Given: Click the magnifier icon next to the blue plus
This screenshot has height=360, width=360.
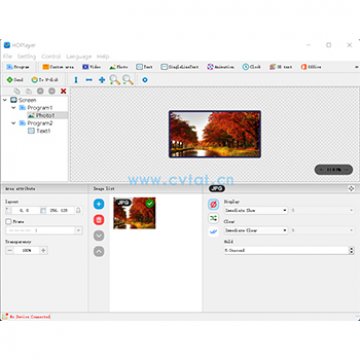Looking at the screenshot, I should (115, 80).
